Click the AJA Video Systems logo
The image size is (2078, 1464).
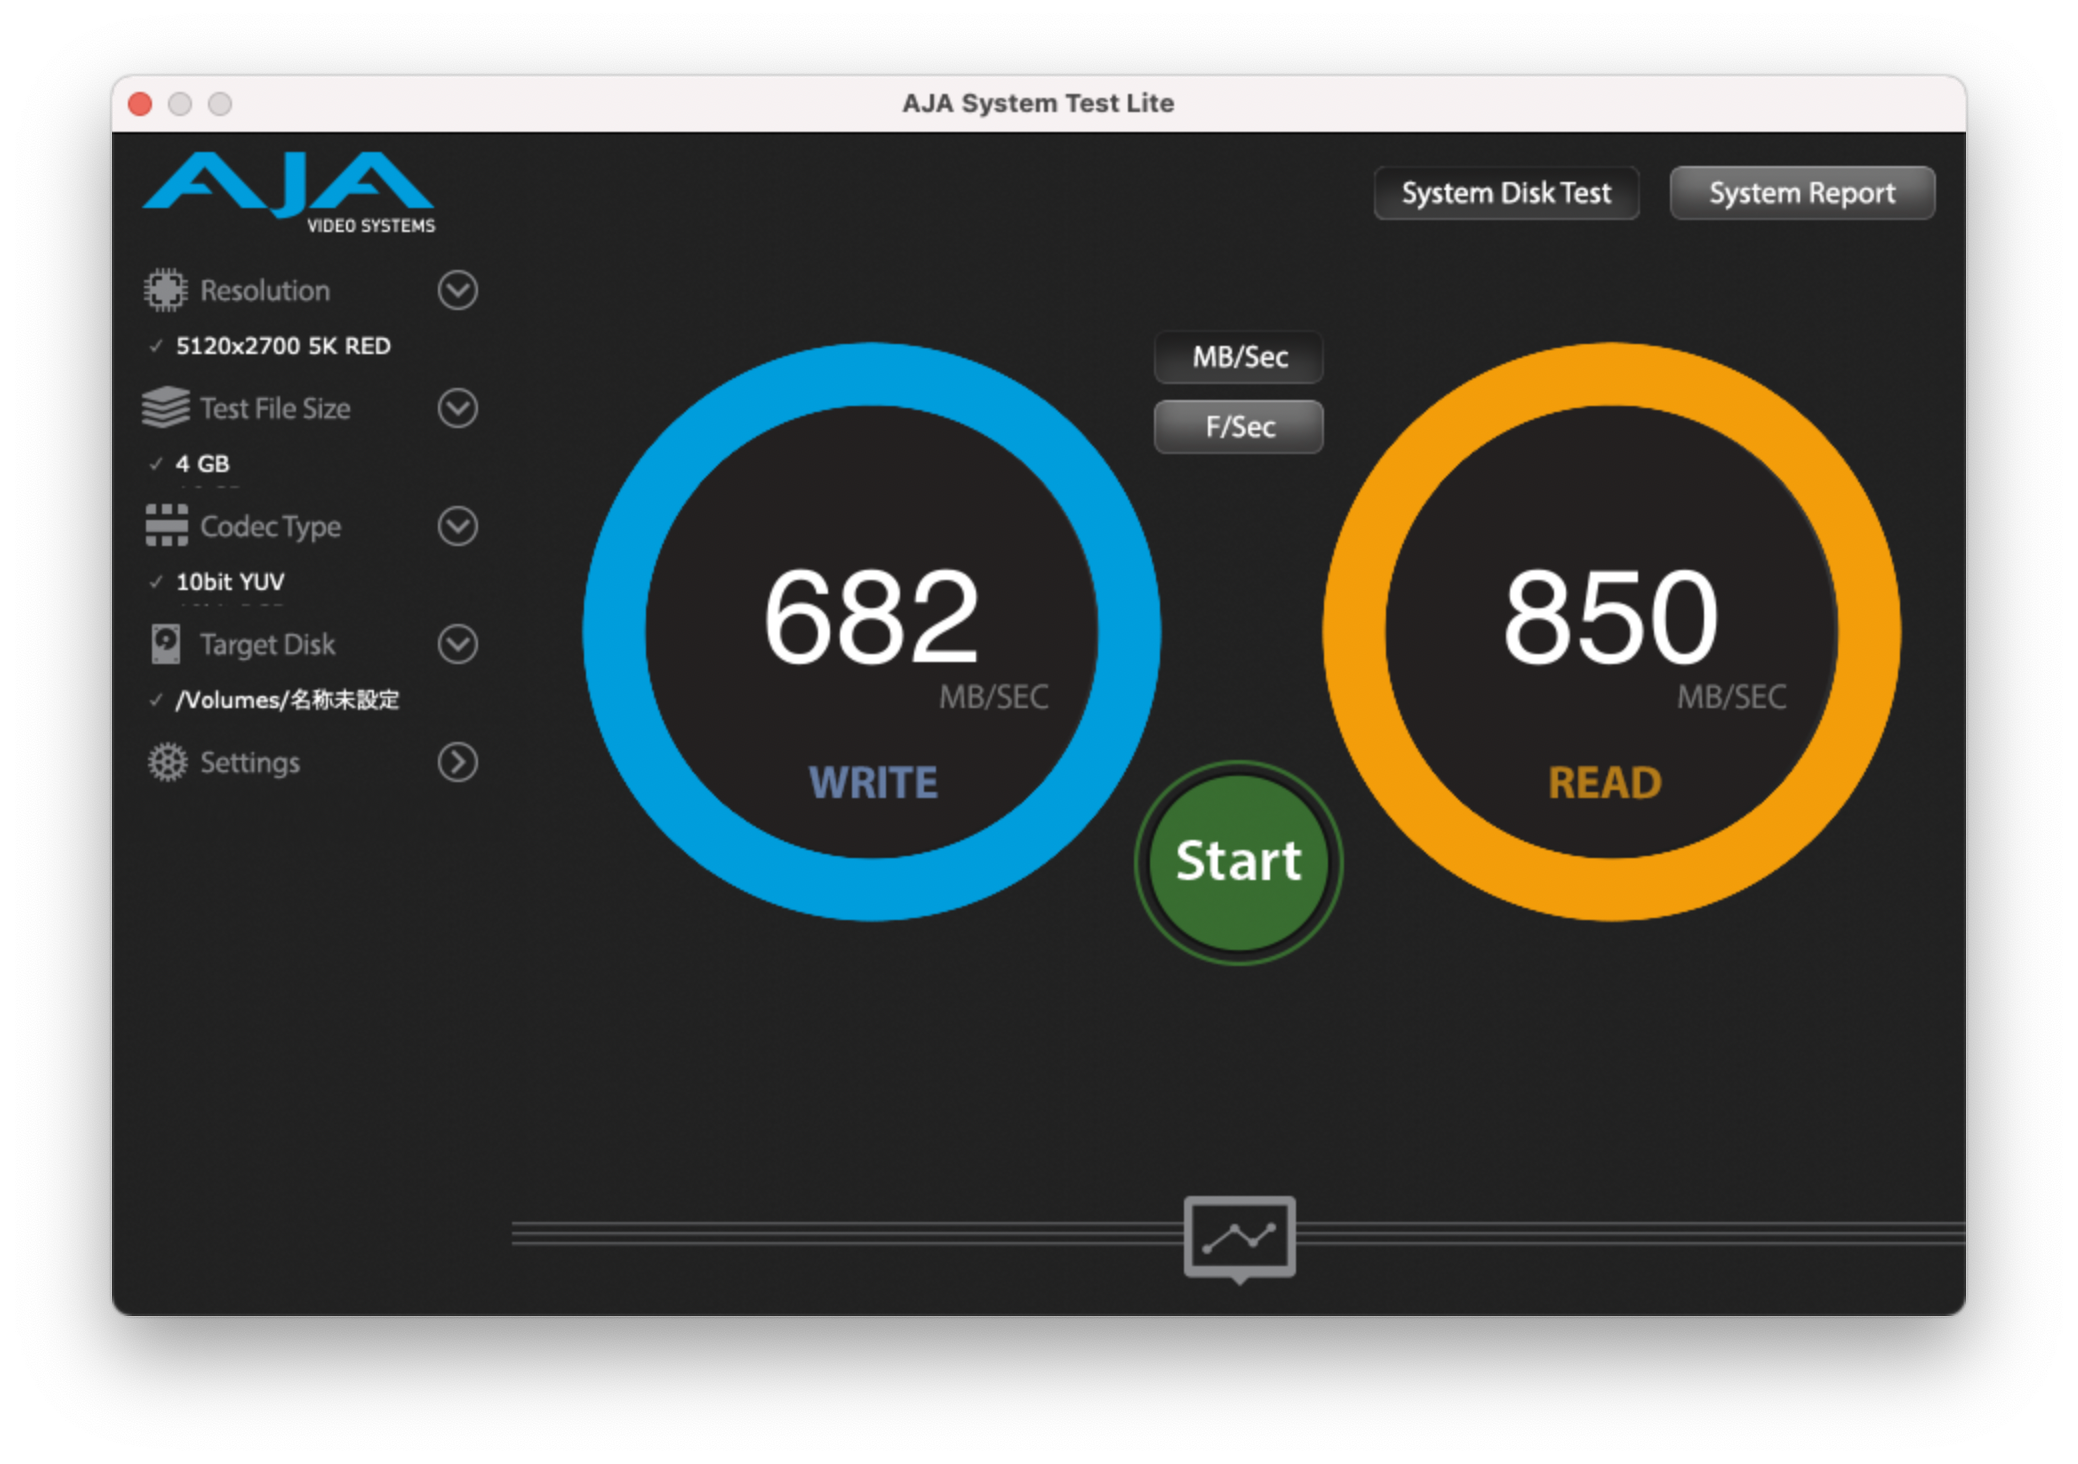[289, 192]
